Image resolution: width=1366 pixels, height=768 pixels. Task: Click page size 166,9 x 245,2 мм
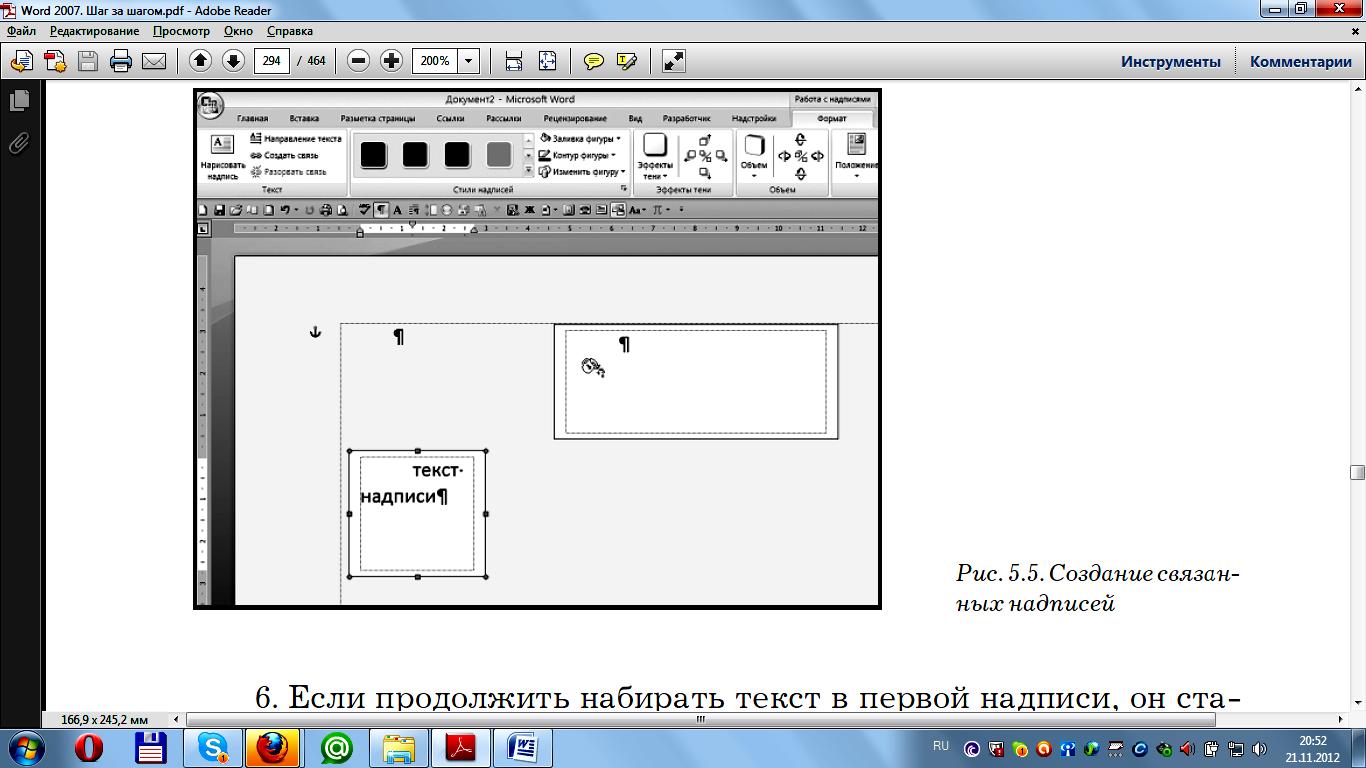point(105,719)
